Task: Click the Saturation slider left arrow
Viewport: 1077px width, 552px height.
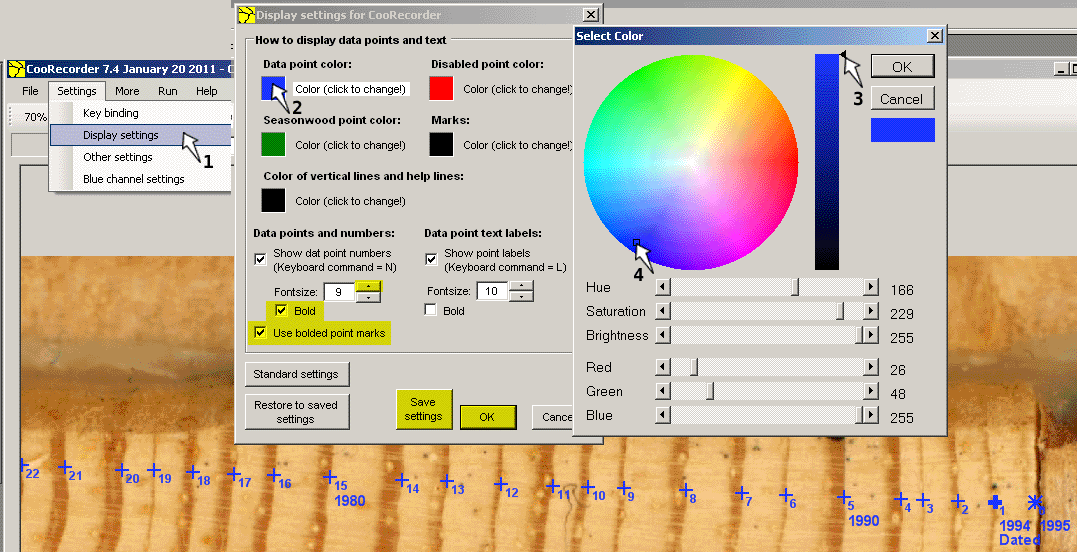Action: (x=663, y=311)
